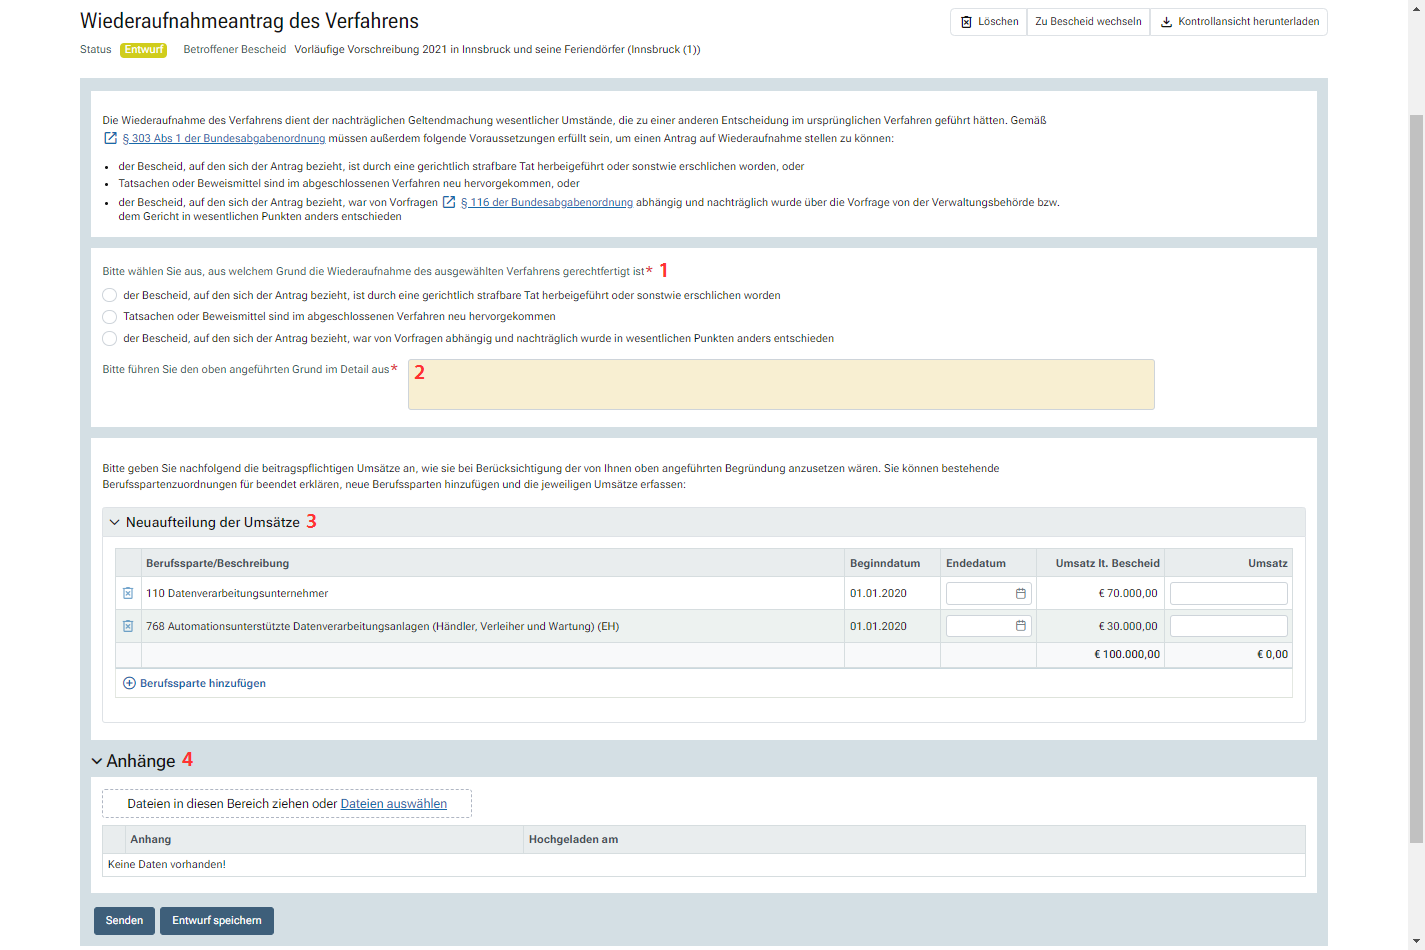Screen dimensions: 1425x950
Task: Click the detailed reason text area
Action: [780, 385]
